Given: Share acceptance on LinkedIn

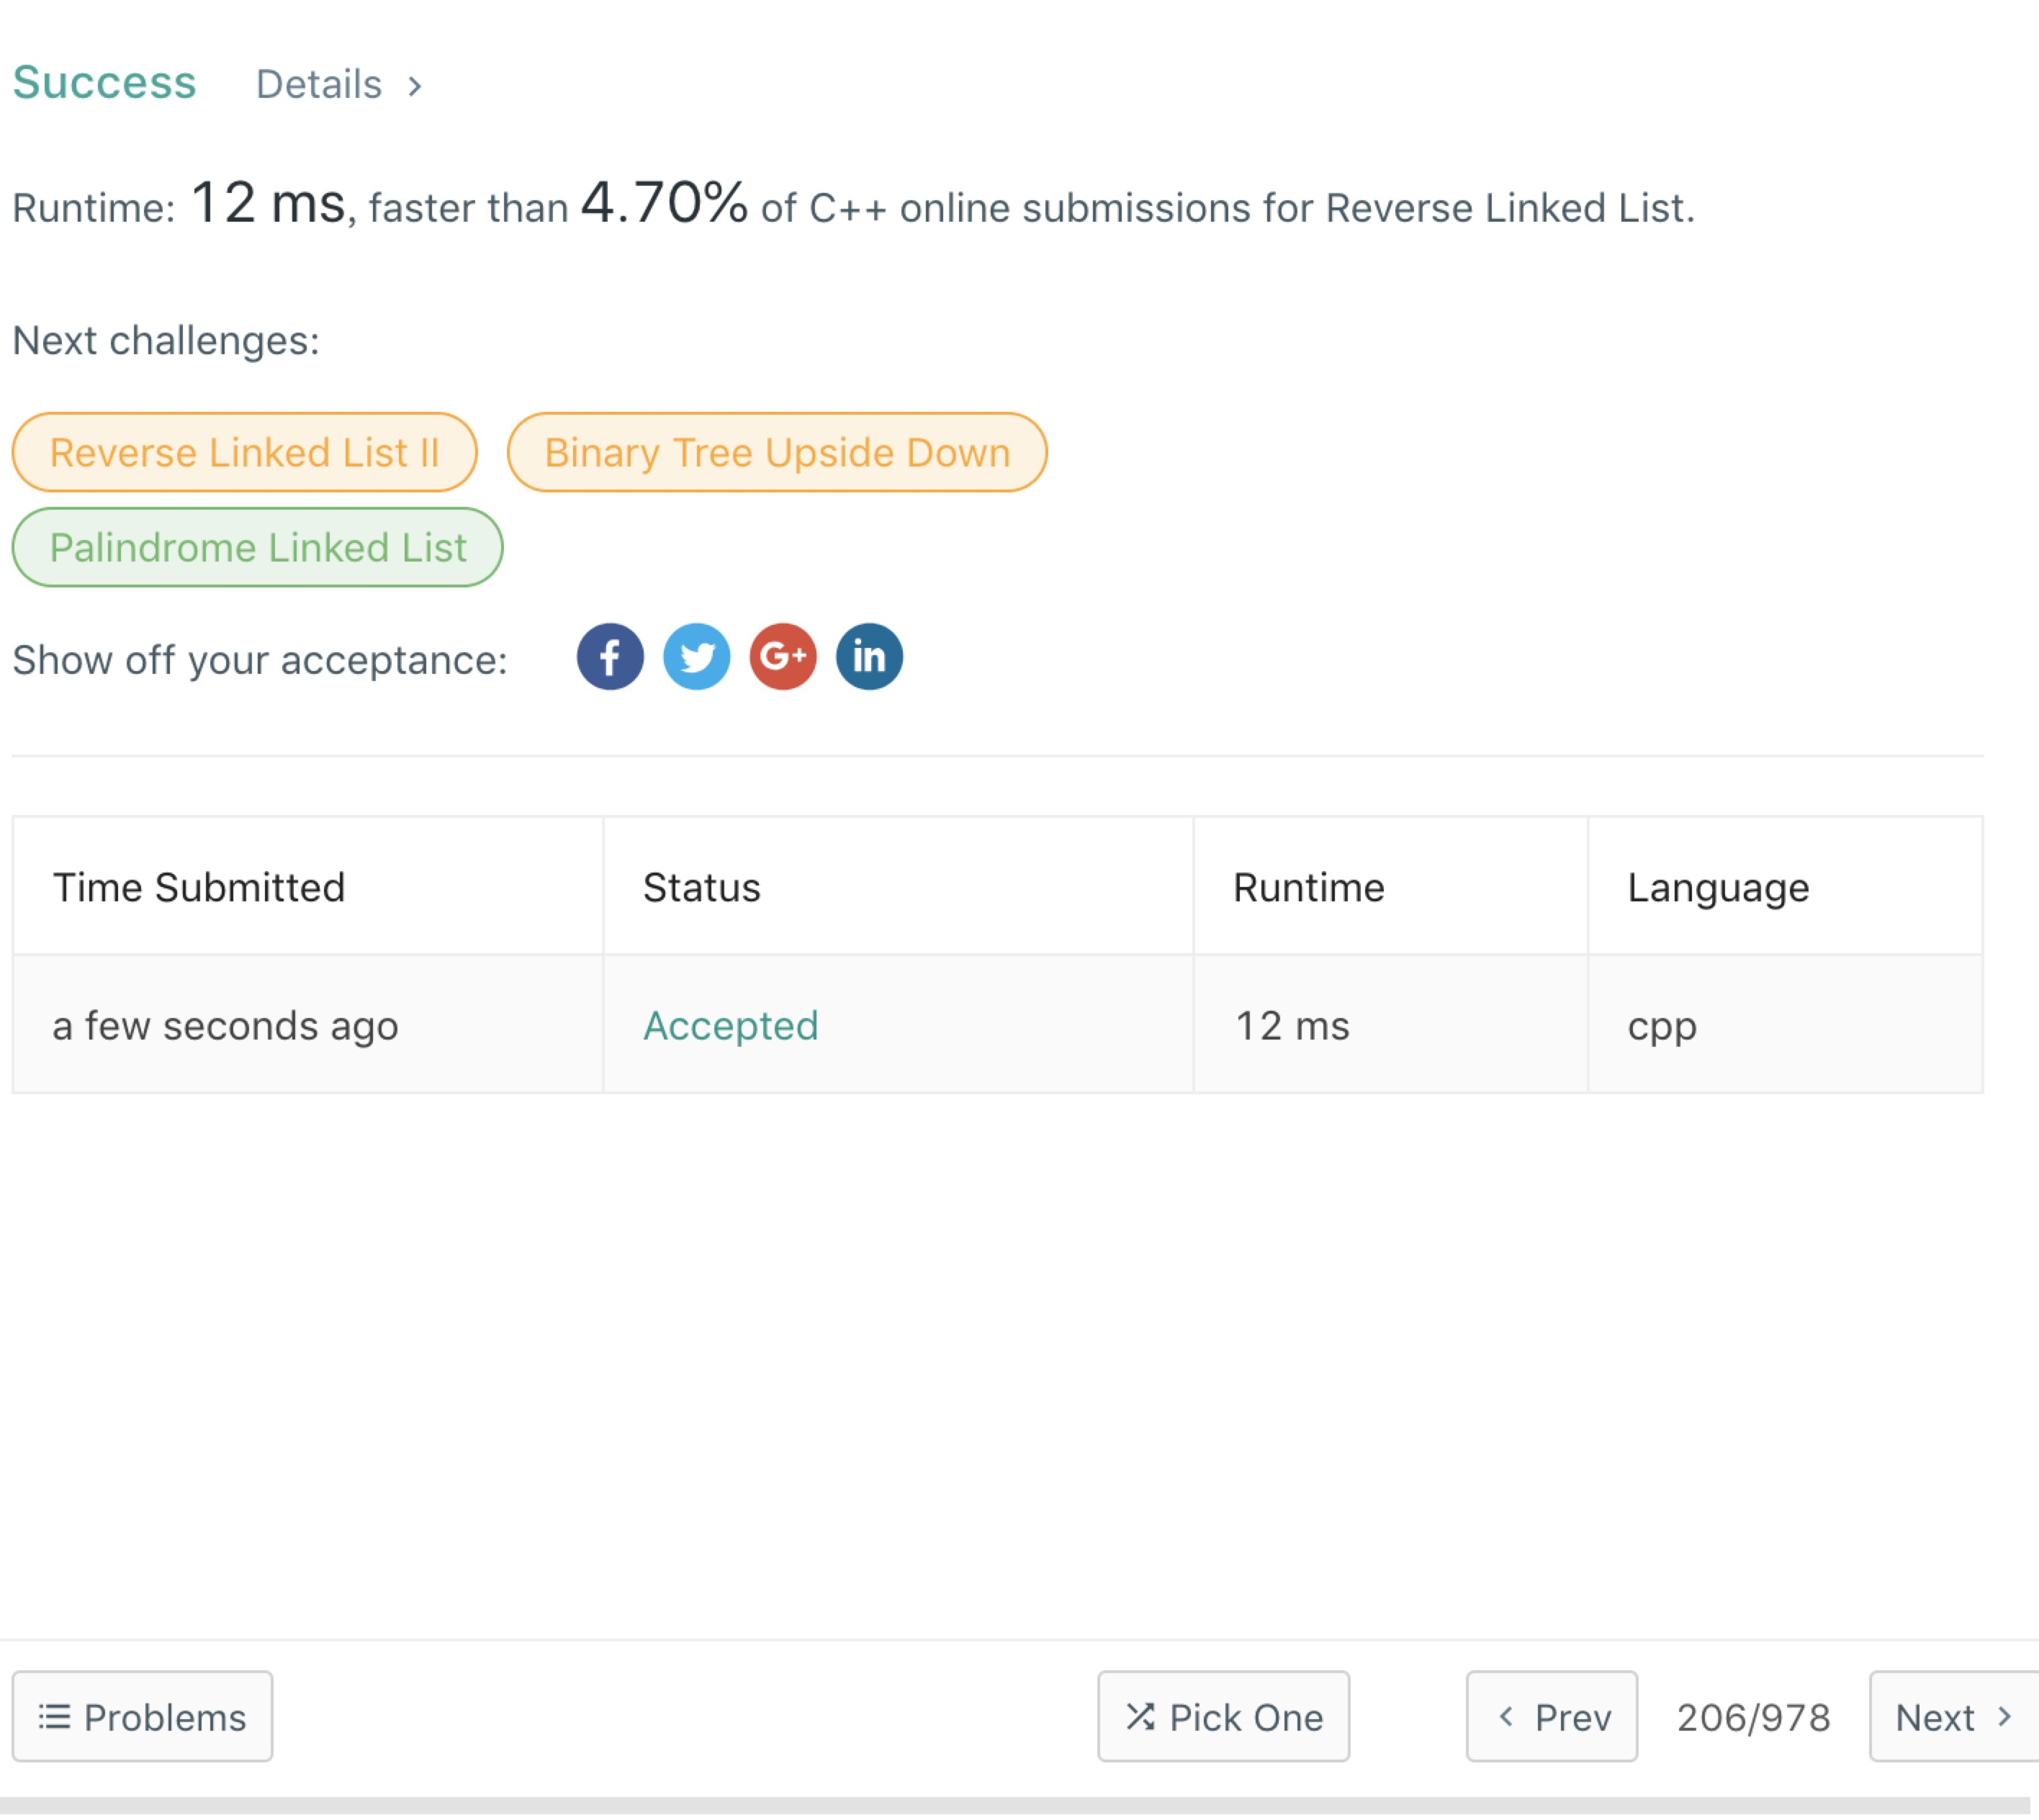Looking at the screenshot, I should point(868,657).
